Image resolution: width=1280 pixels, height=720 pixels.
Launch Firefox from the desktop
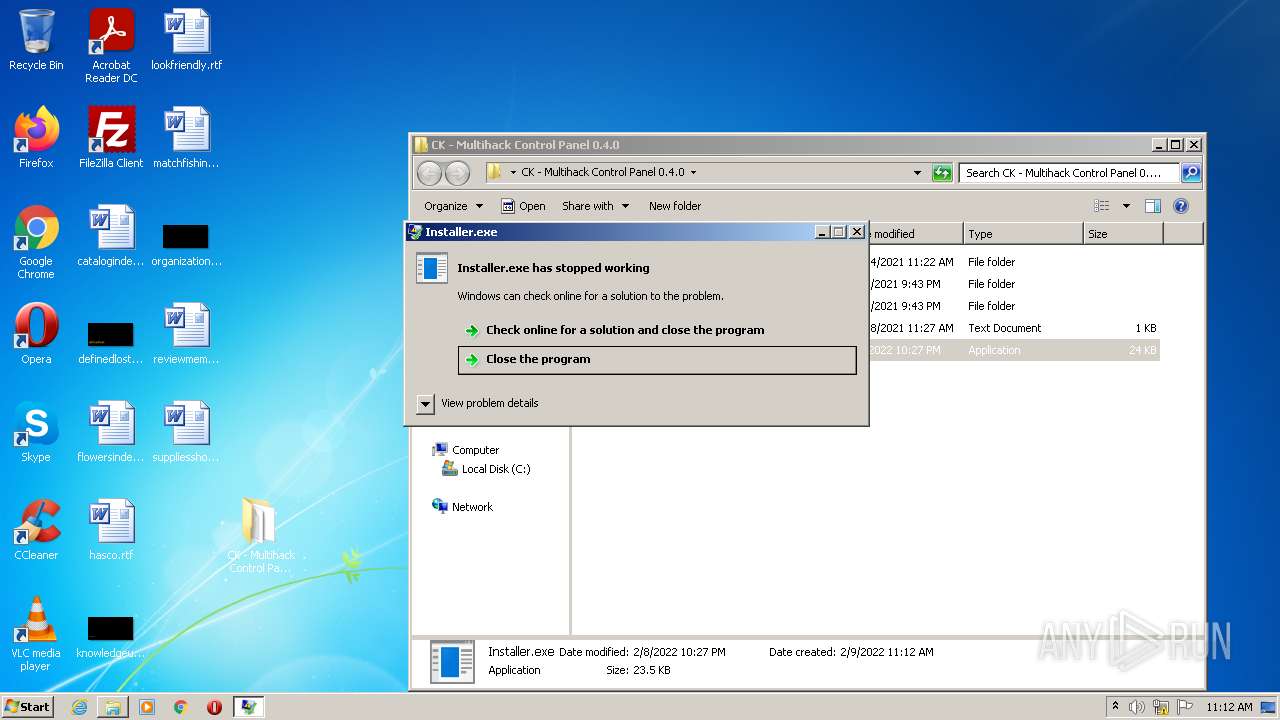36,138
